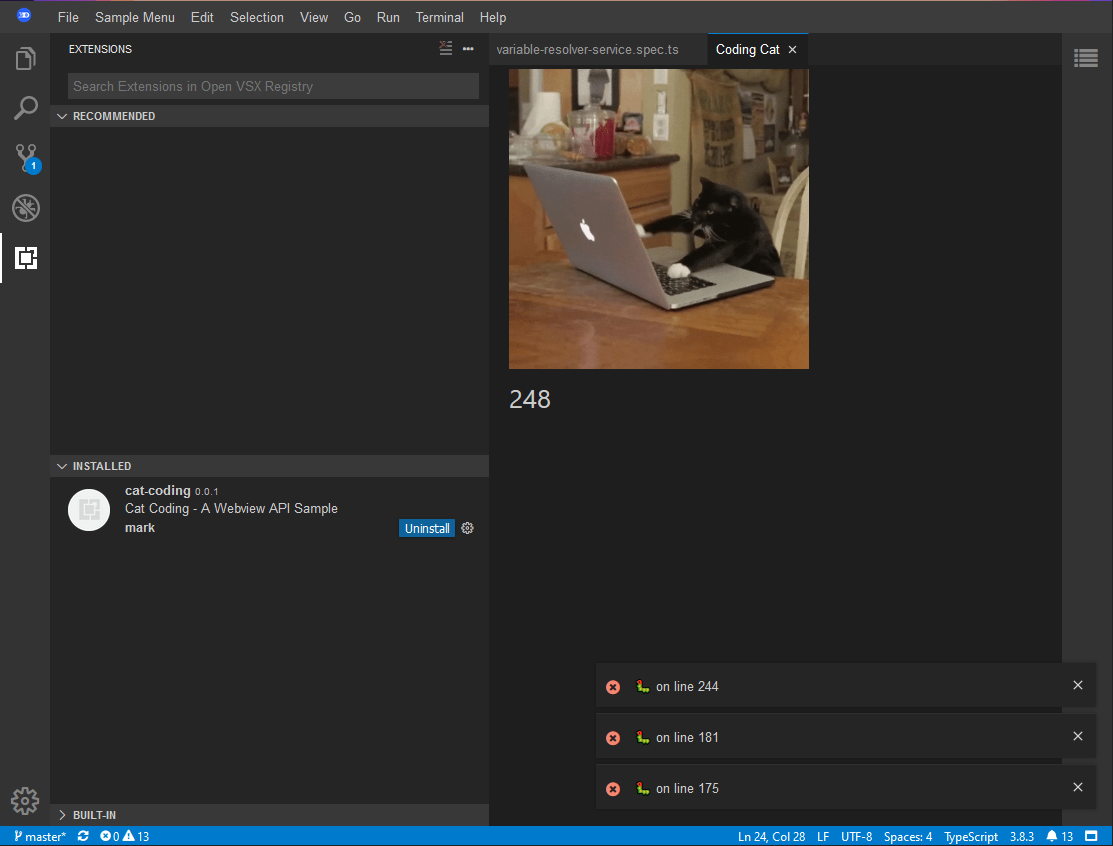This screenshot has width=1113, height=846.
Task: Open the Extensions view More Actions menu
Action: pos(467,48)
